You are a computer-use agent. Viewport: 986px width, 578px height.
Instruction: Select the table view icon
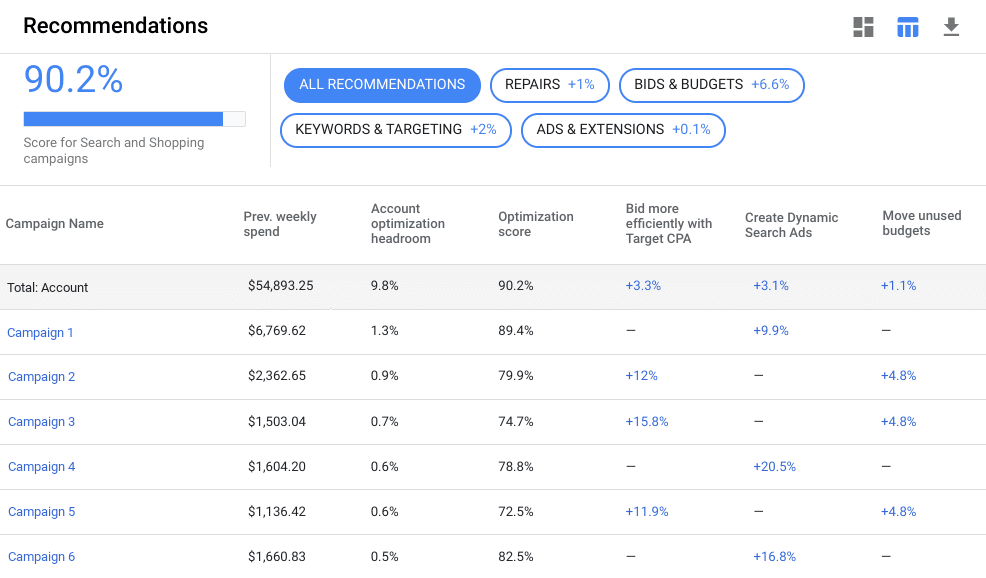pos(907,27)
